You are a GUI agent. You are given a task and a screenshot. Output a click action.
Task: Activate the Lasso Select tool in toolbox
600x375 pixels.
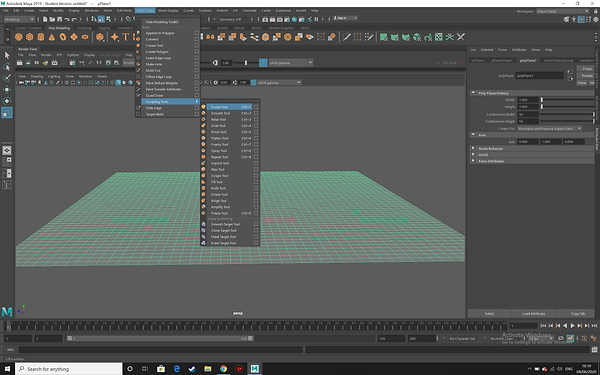(7, 67)
